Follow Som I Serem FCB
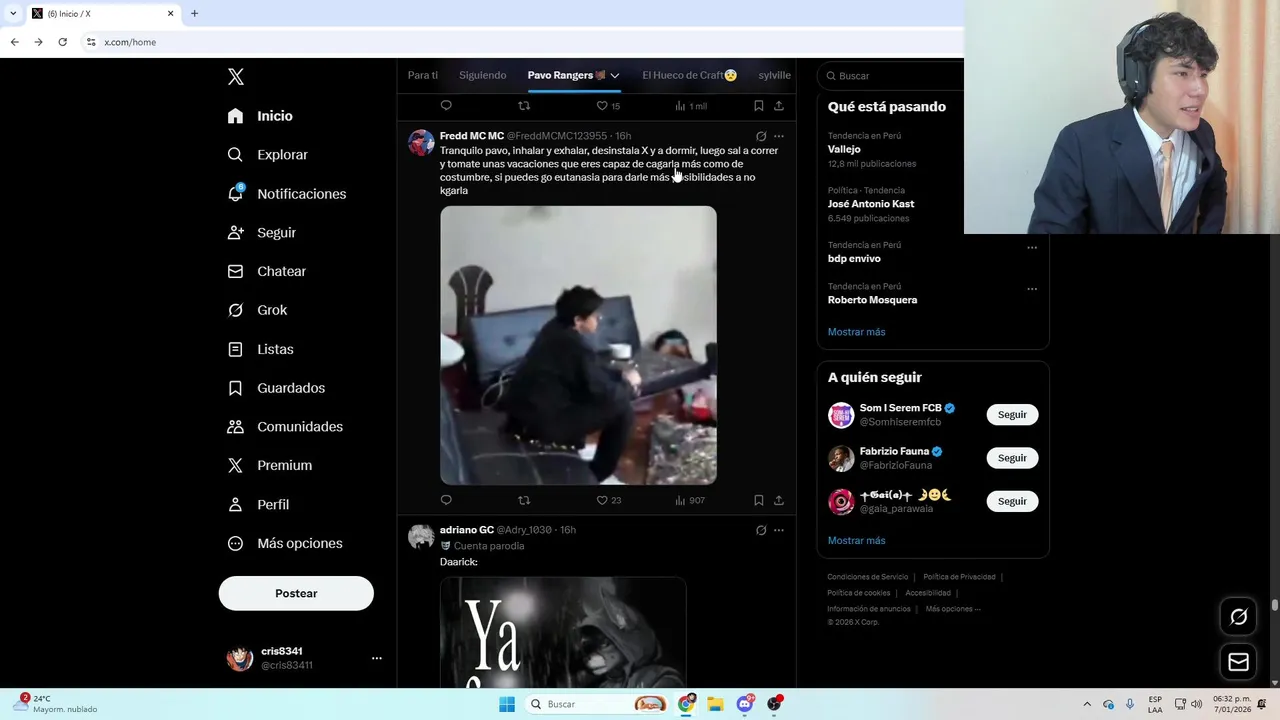1280x720 pixels. tap(1012, 415)
